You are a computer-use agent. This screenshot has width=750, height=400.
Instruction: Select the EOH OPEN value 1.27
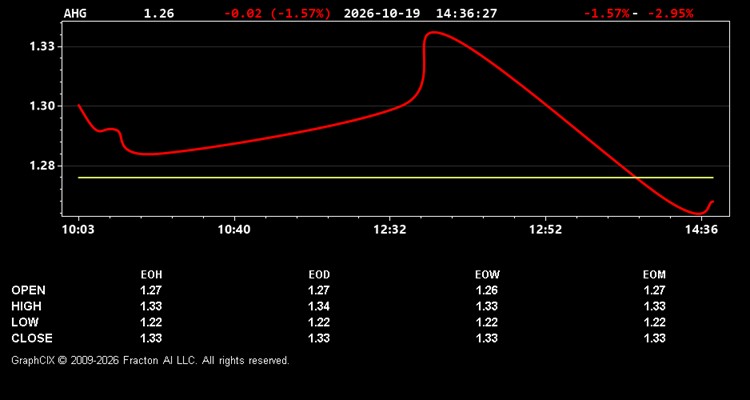[151, 290]
